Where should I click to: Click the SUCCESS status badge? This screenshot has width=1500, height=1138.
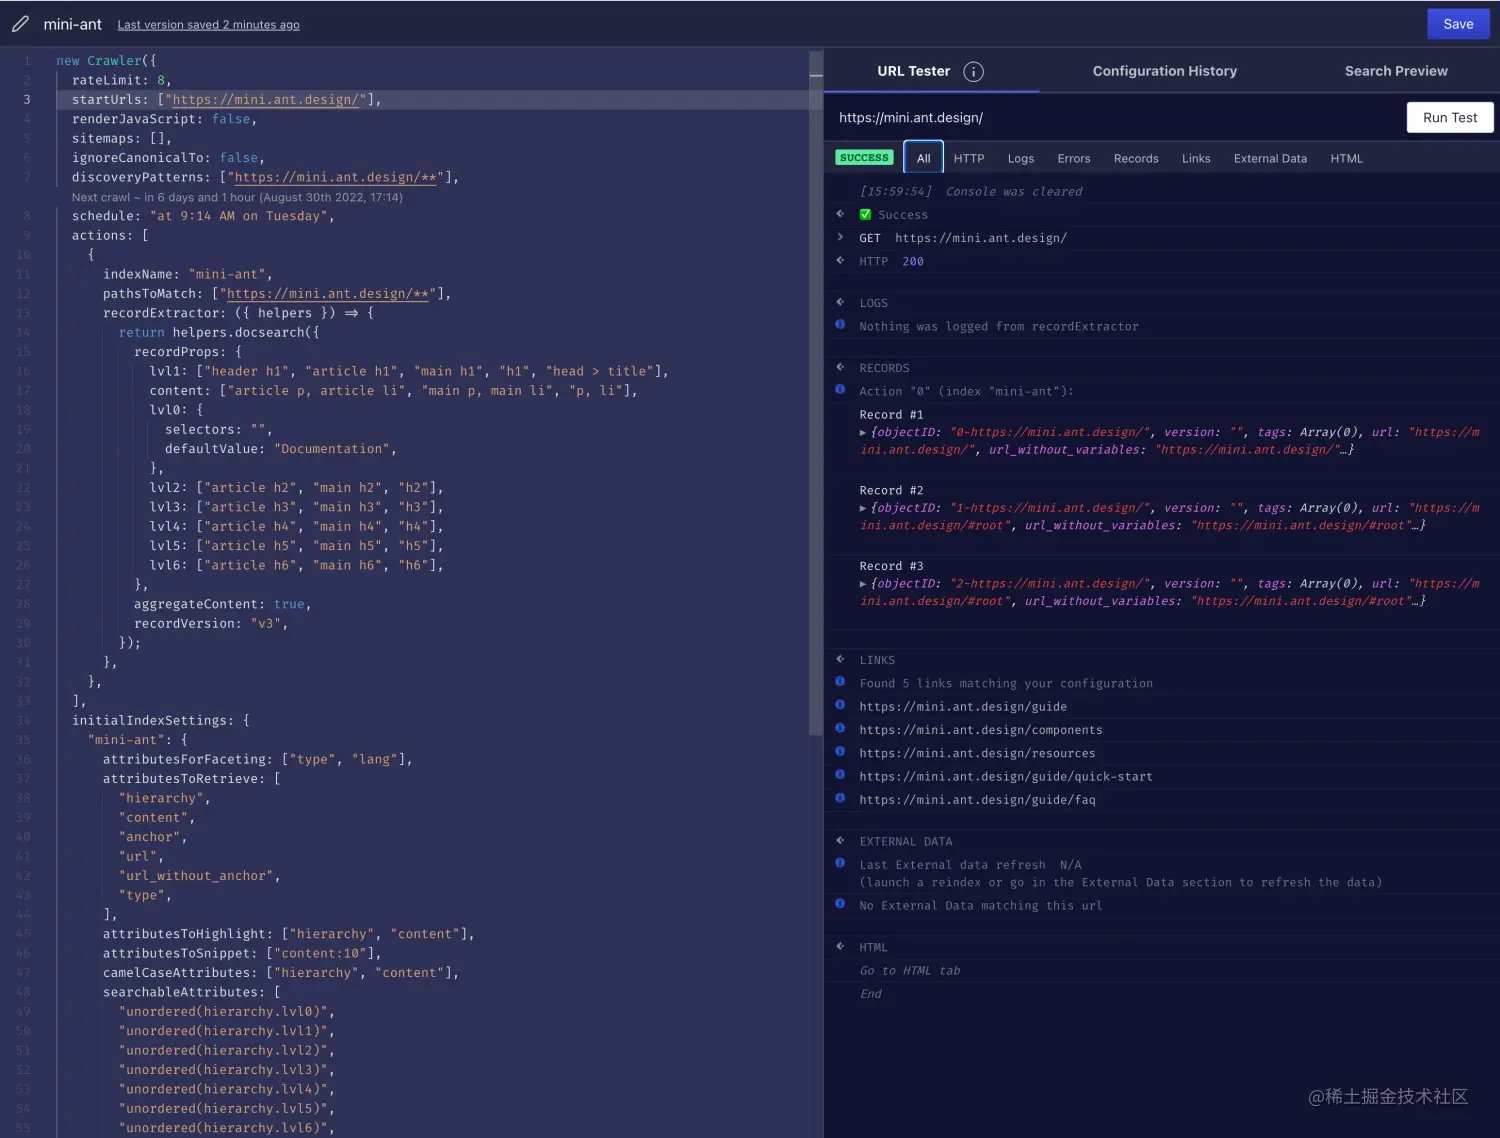click(x=864, y=158)
